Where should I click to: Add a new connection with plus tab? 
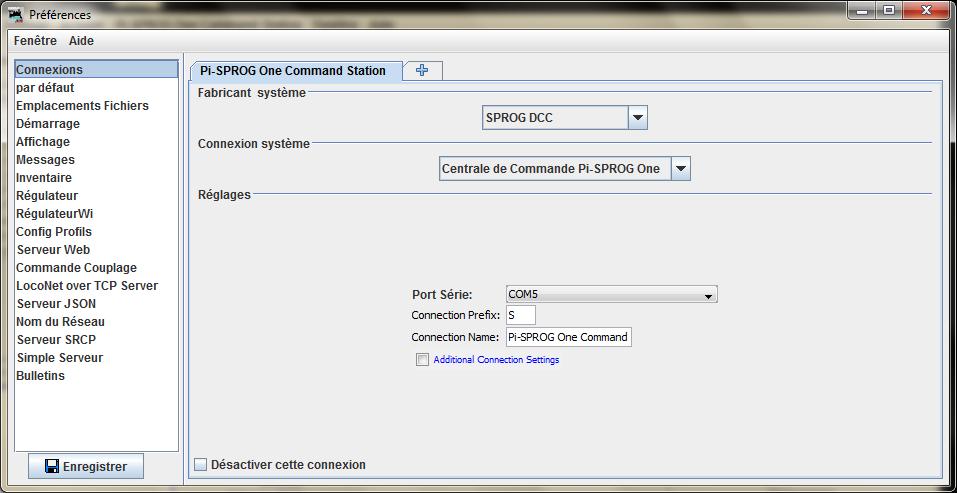tap(422, 71)
